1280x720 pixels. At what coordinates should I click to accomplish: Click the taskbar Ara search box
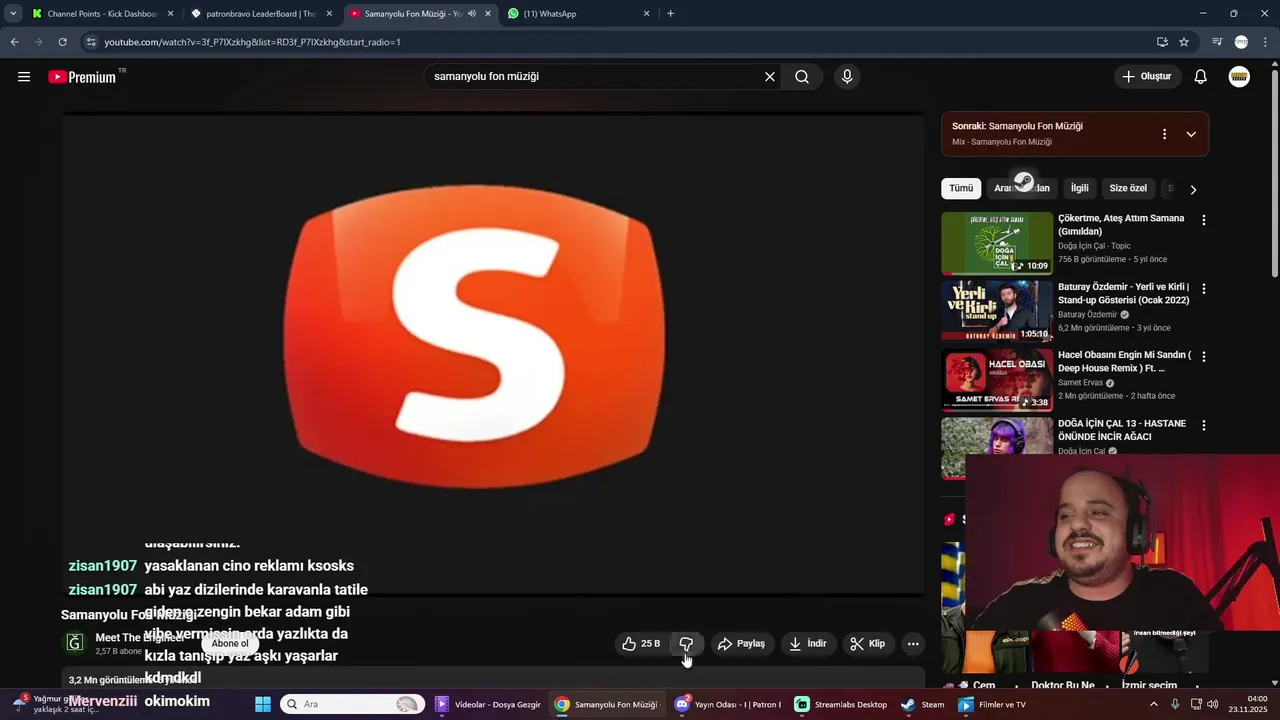(351, 704)
